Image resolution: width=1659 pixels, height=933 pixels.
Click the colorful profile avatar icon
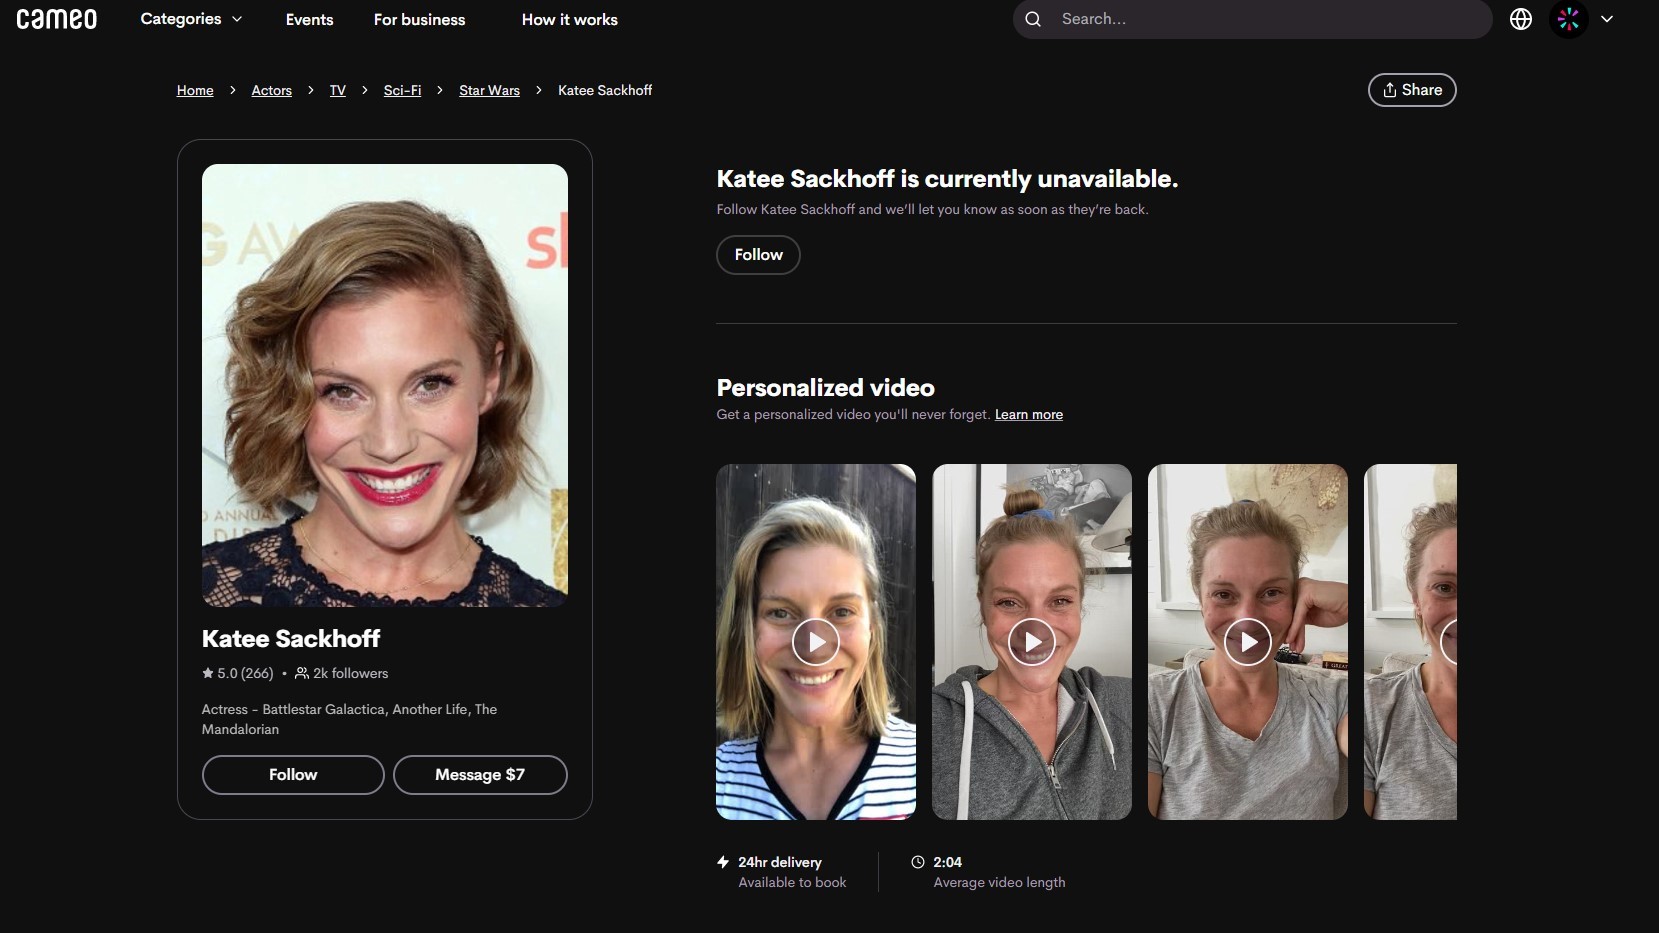[1568, 19]
